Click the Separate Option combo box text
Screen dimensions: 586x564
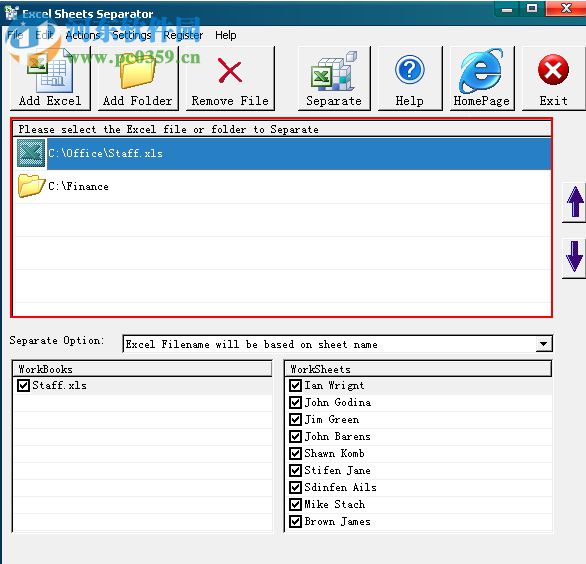pos(252,344)
